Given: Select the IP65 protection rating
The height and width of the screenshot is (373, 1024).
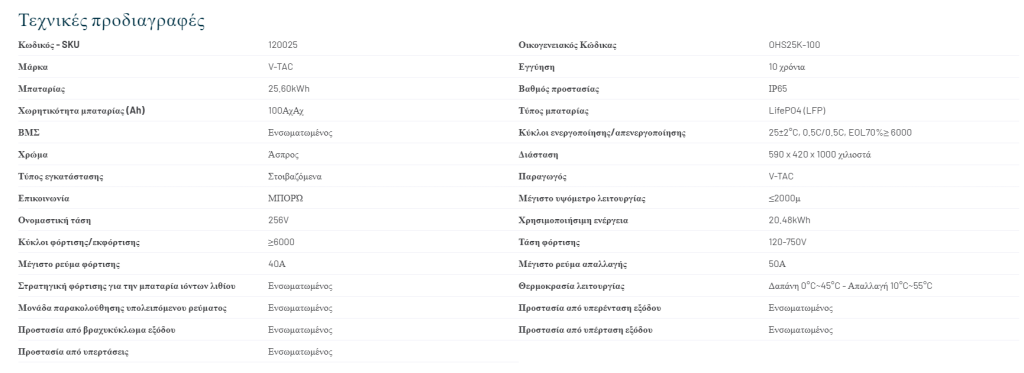Looking at the screenshot, I should [778, 89].
